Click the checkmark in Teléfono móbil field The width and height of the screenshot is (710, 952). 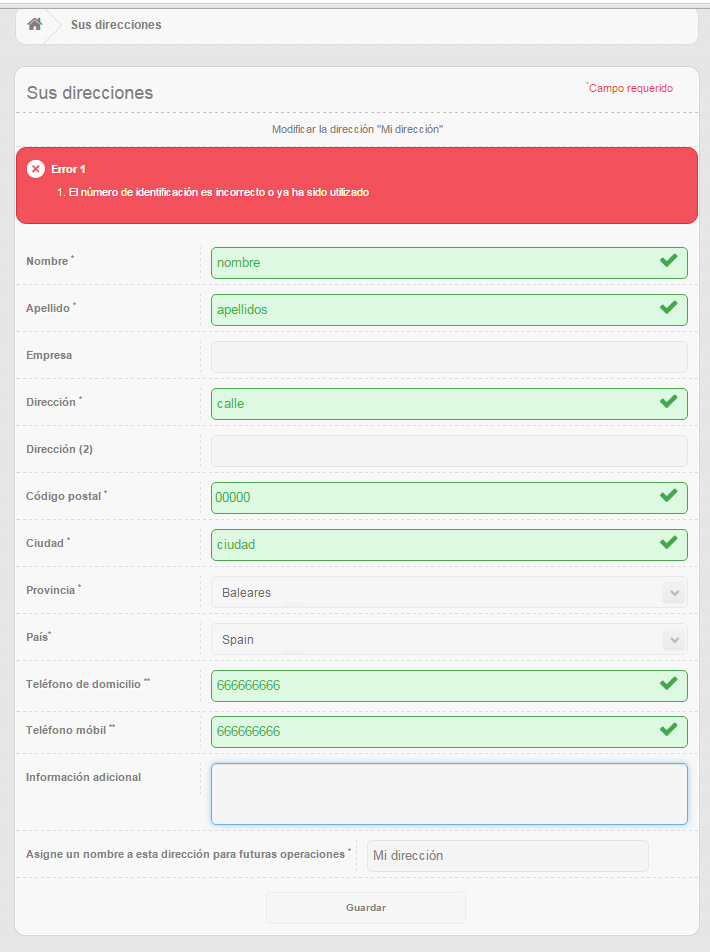668,730
